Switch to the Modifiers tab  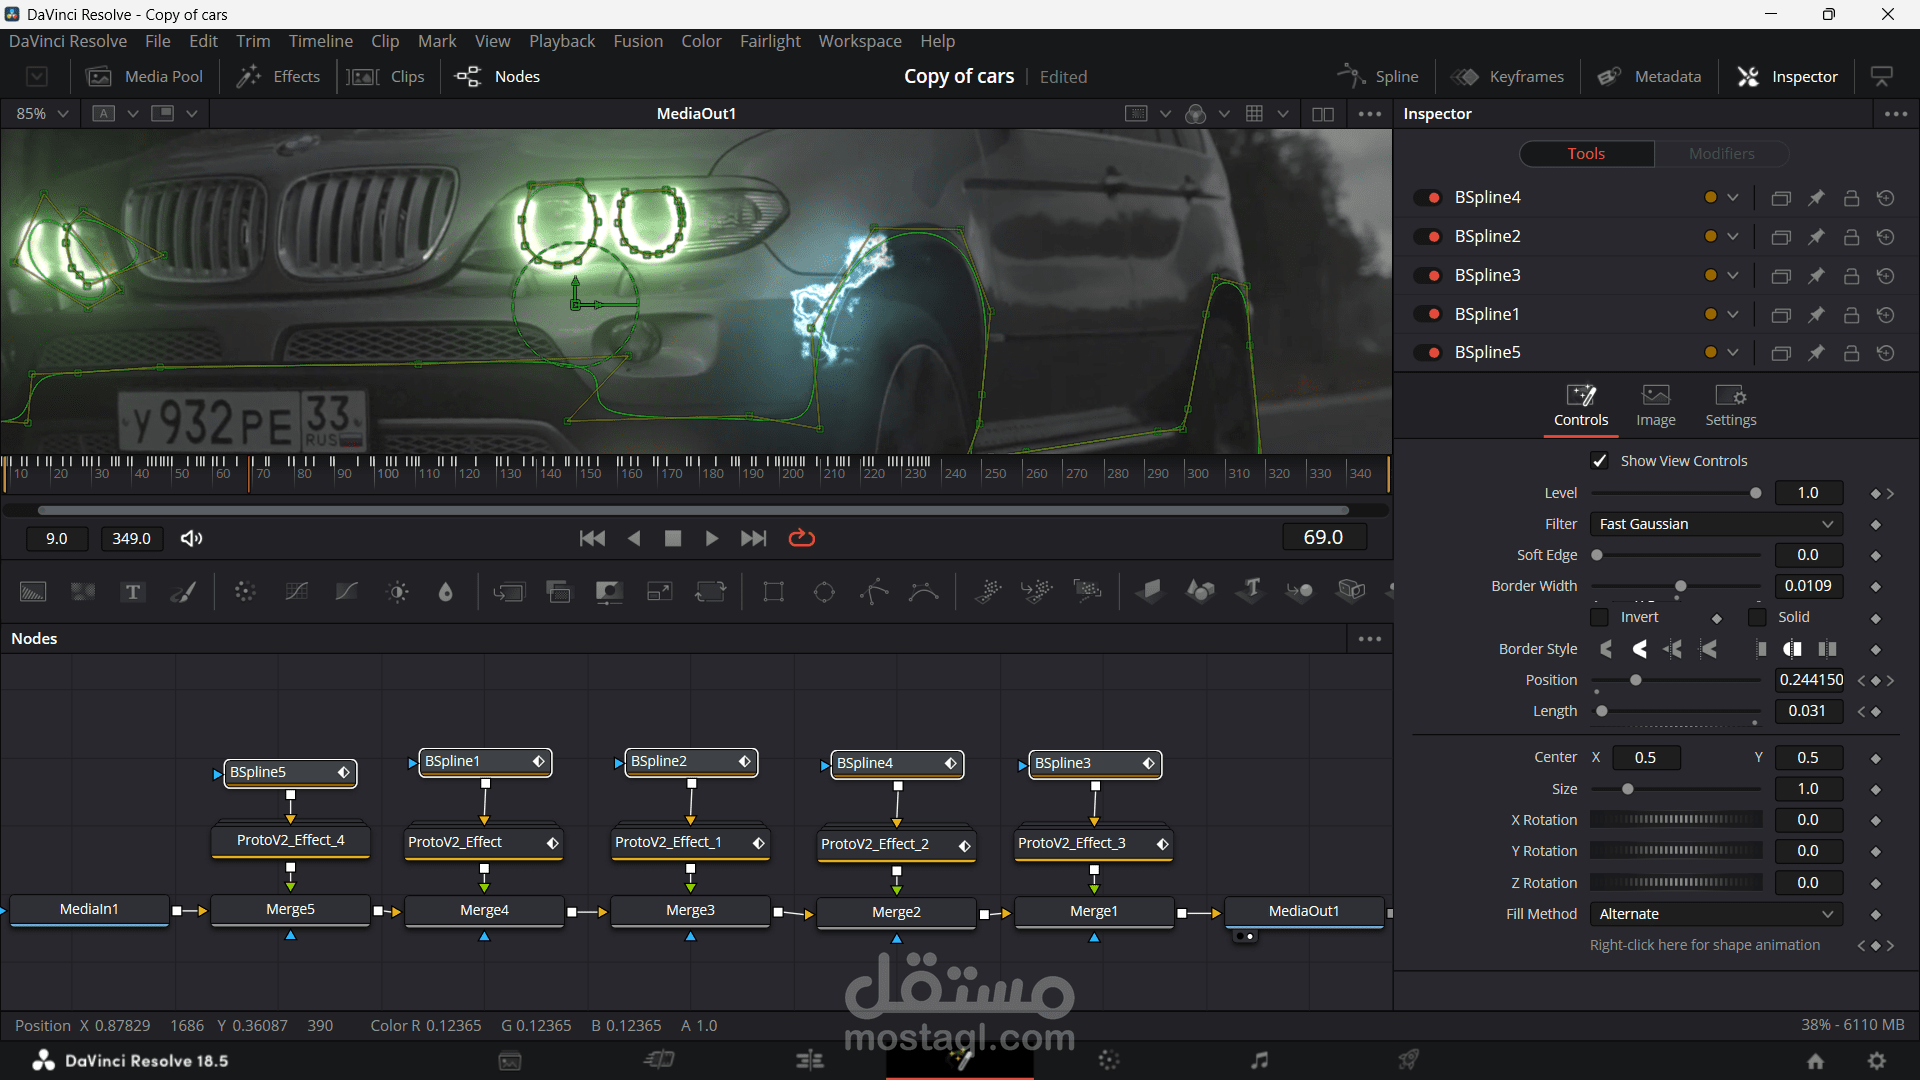coord(1721,153)
